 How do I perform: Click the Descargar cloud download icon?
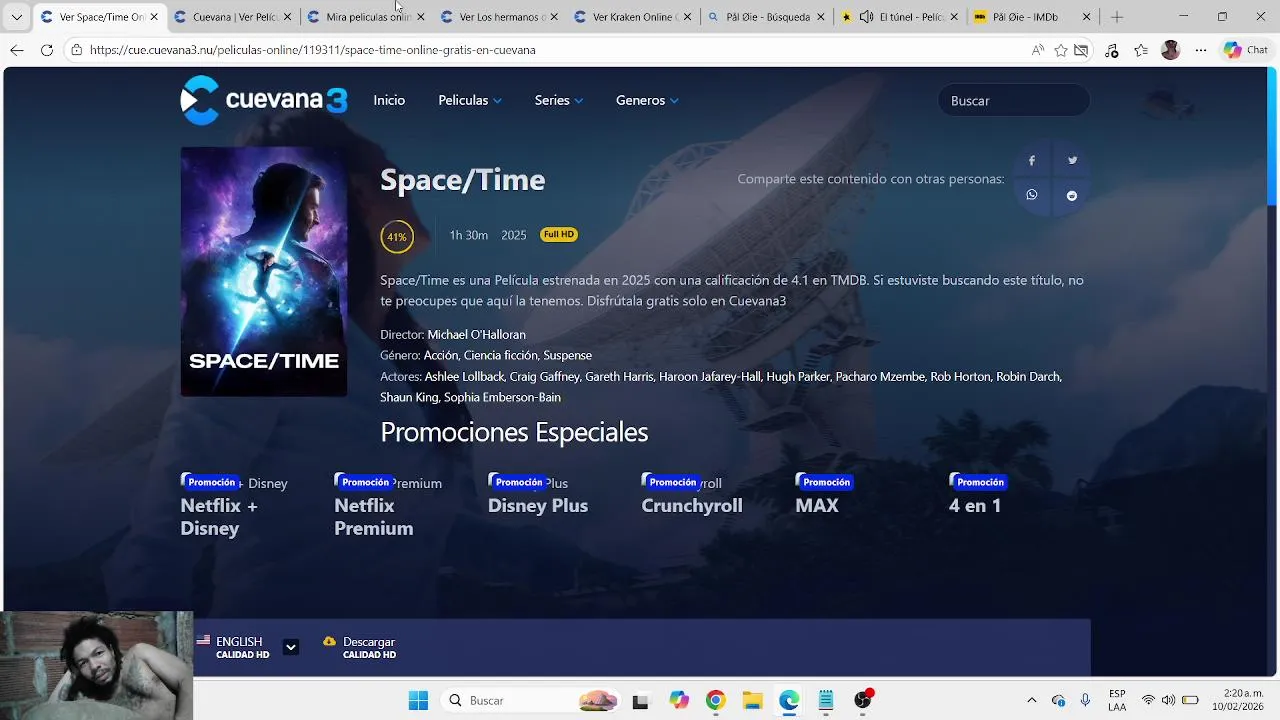coord(329,641)
